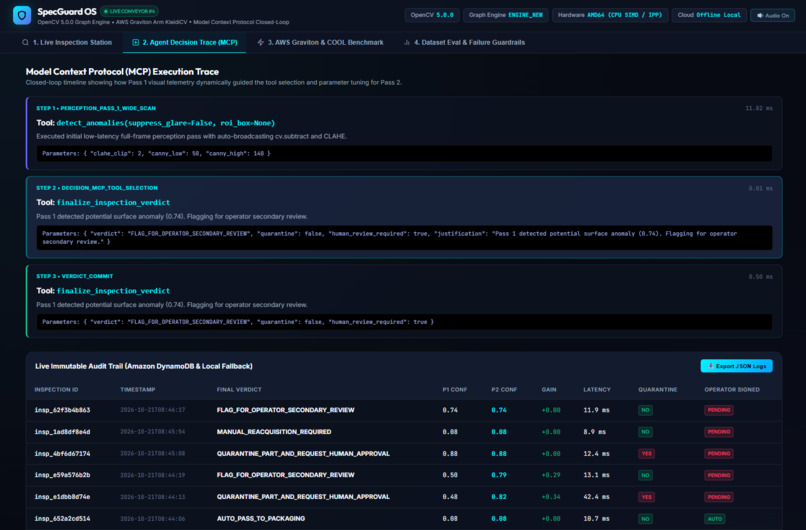Switch to AWS Graviton & COOL Benchmark tab
This screenshot has height=530, width=806.
pos(320,43)
